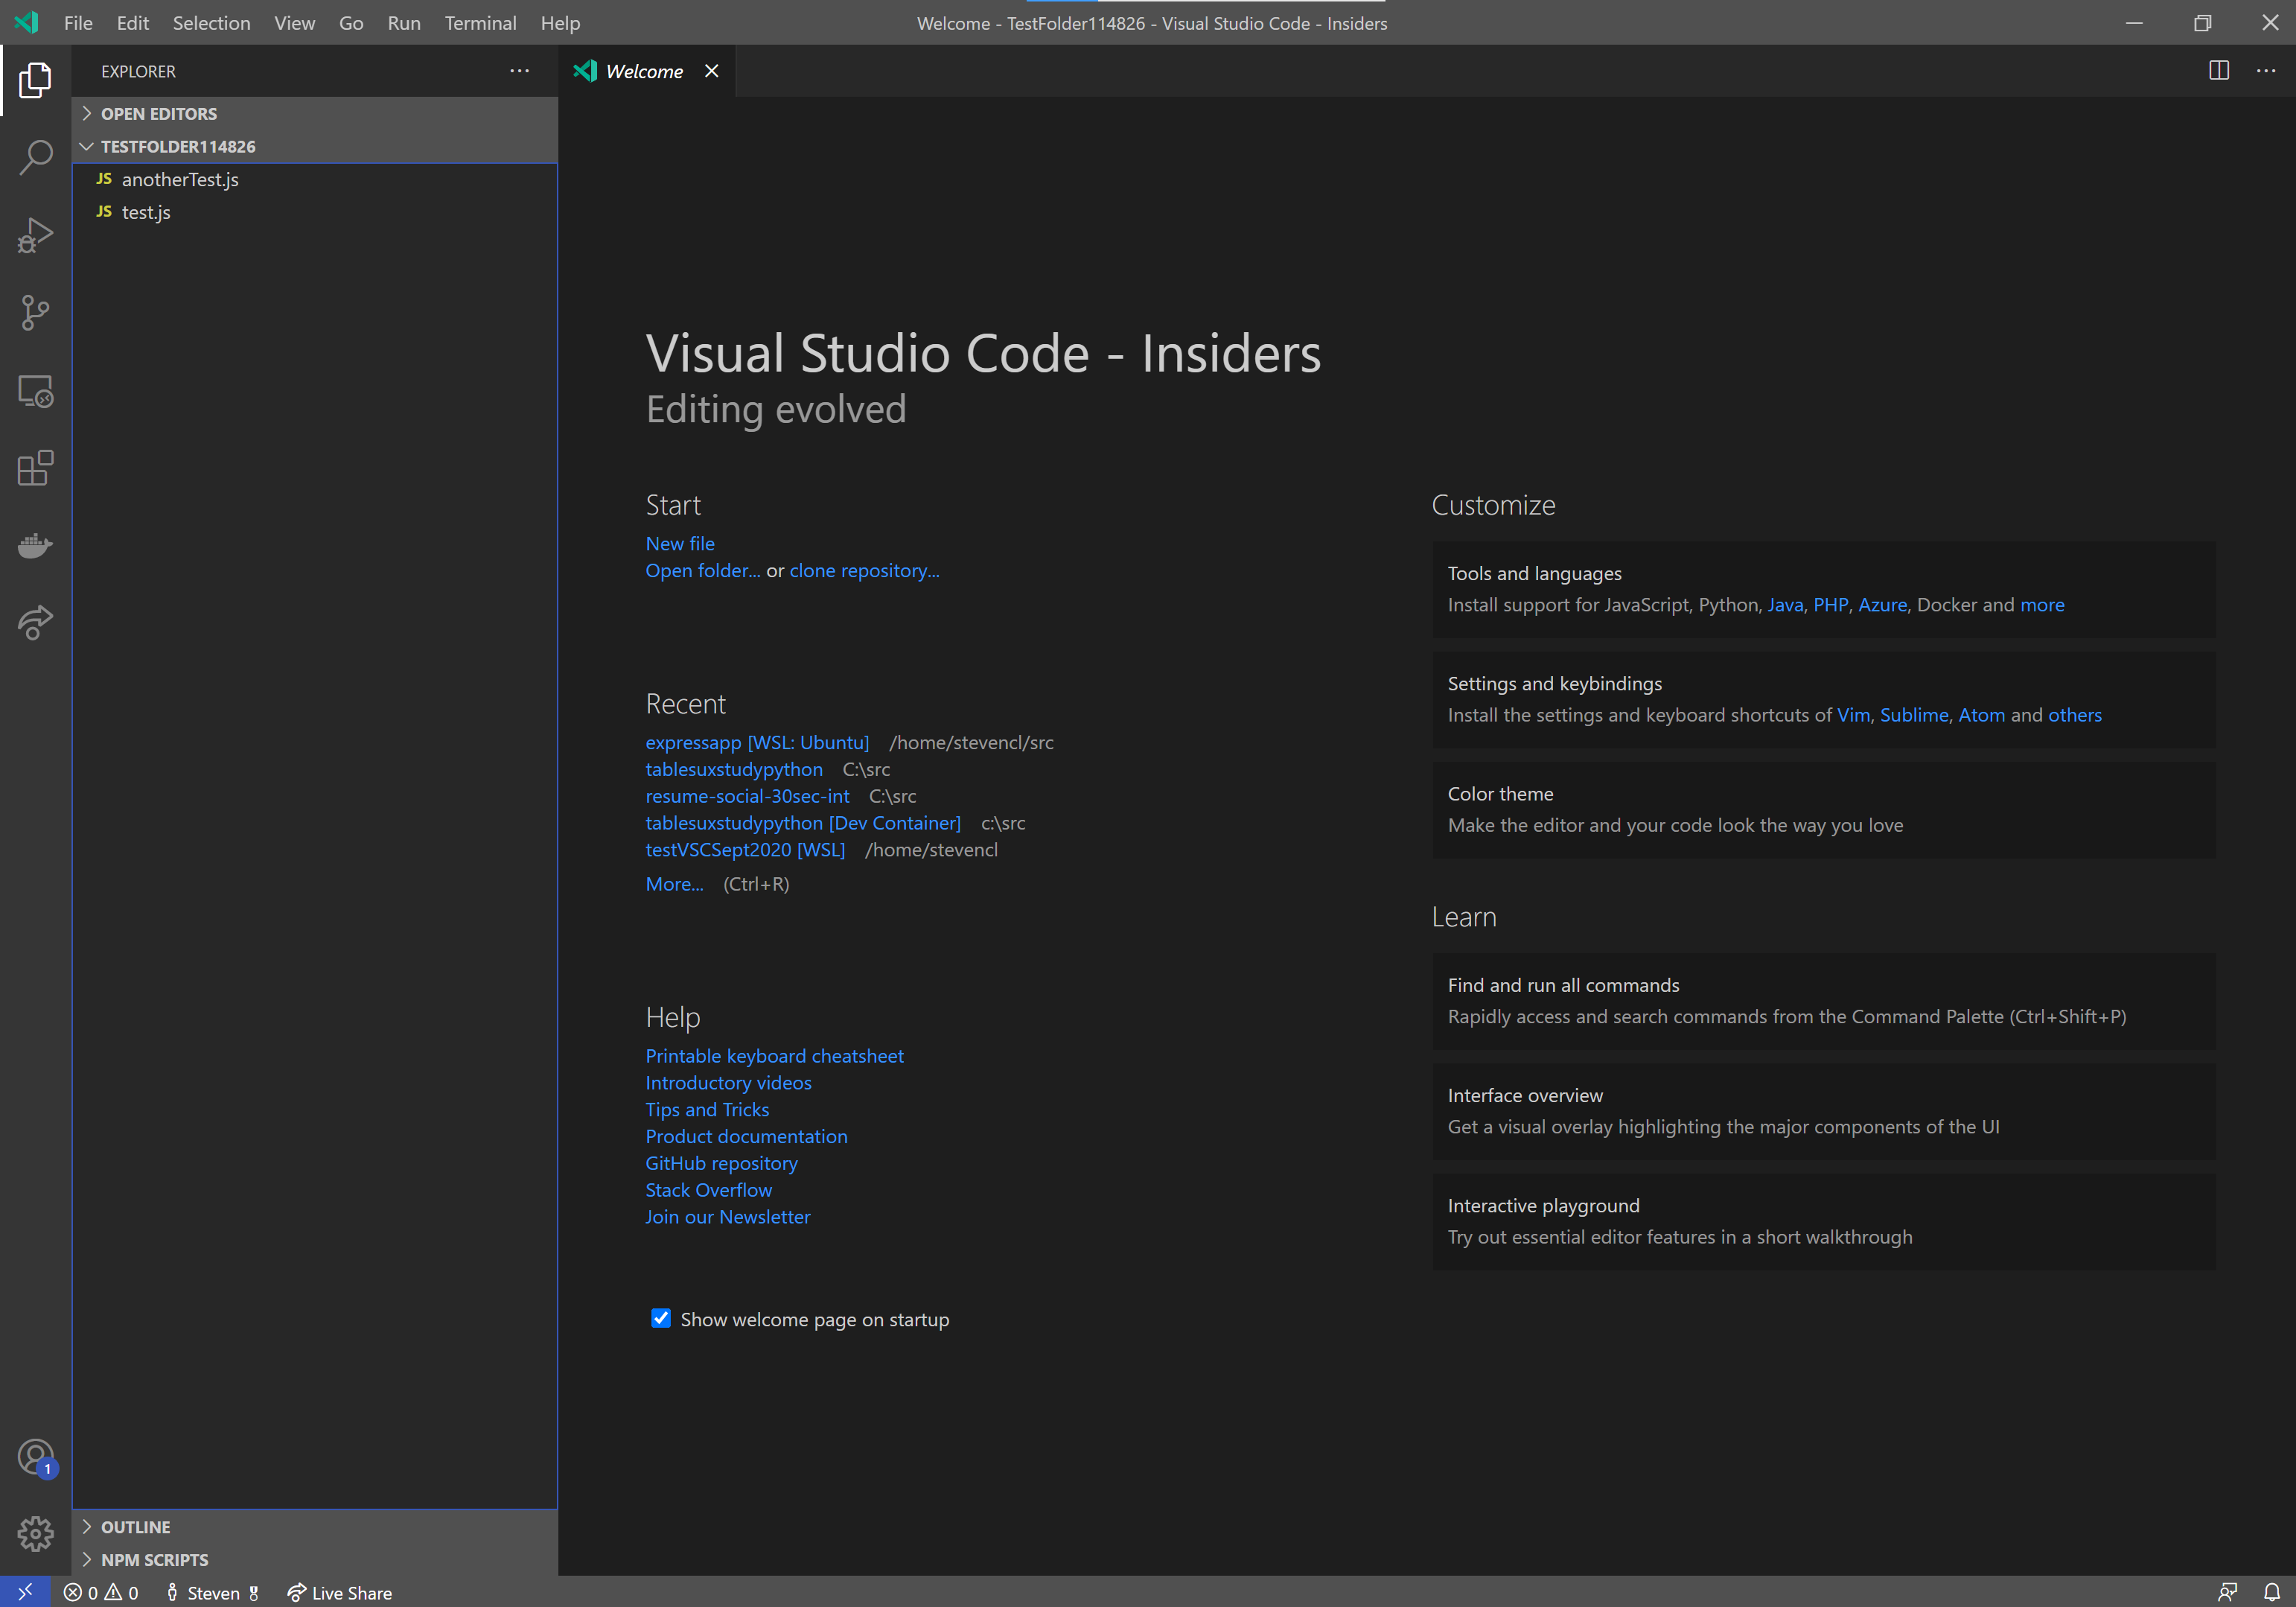2296x1607 pixels.
Task: Open the Manage settings gear
Action: click(36, 1533)
